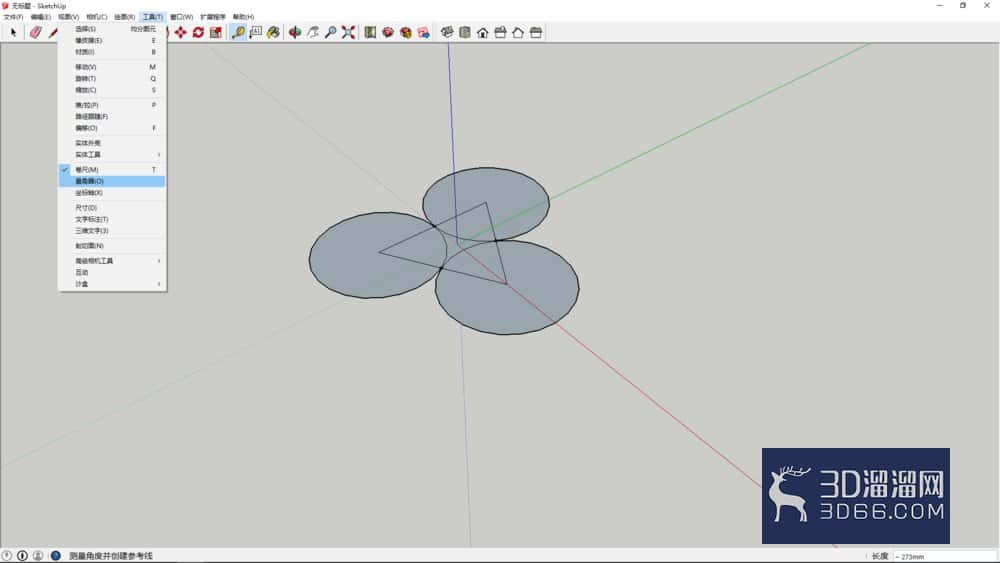Click the Paint Bucket tool icon
The height and width of the screenshot is (563, 1000).
(x=273, y=32)
